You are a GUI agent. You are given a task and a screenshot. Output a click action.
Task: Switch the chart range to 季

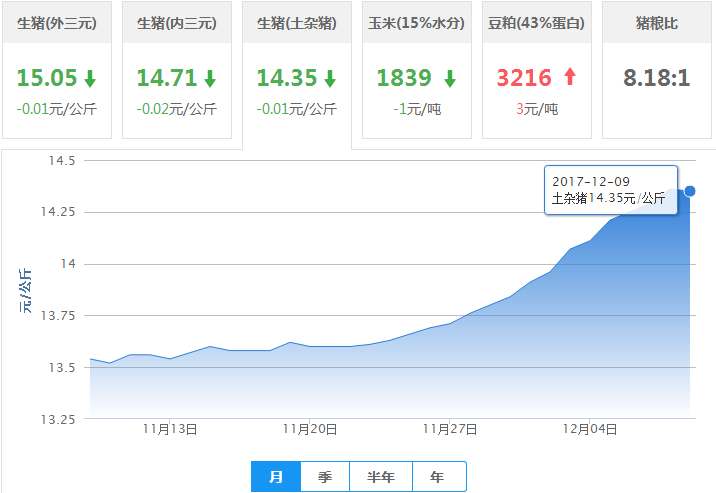[325, 477]
